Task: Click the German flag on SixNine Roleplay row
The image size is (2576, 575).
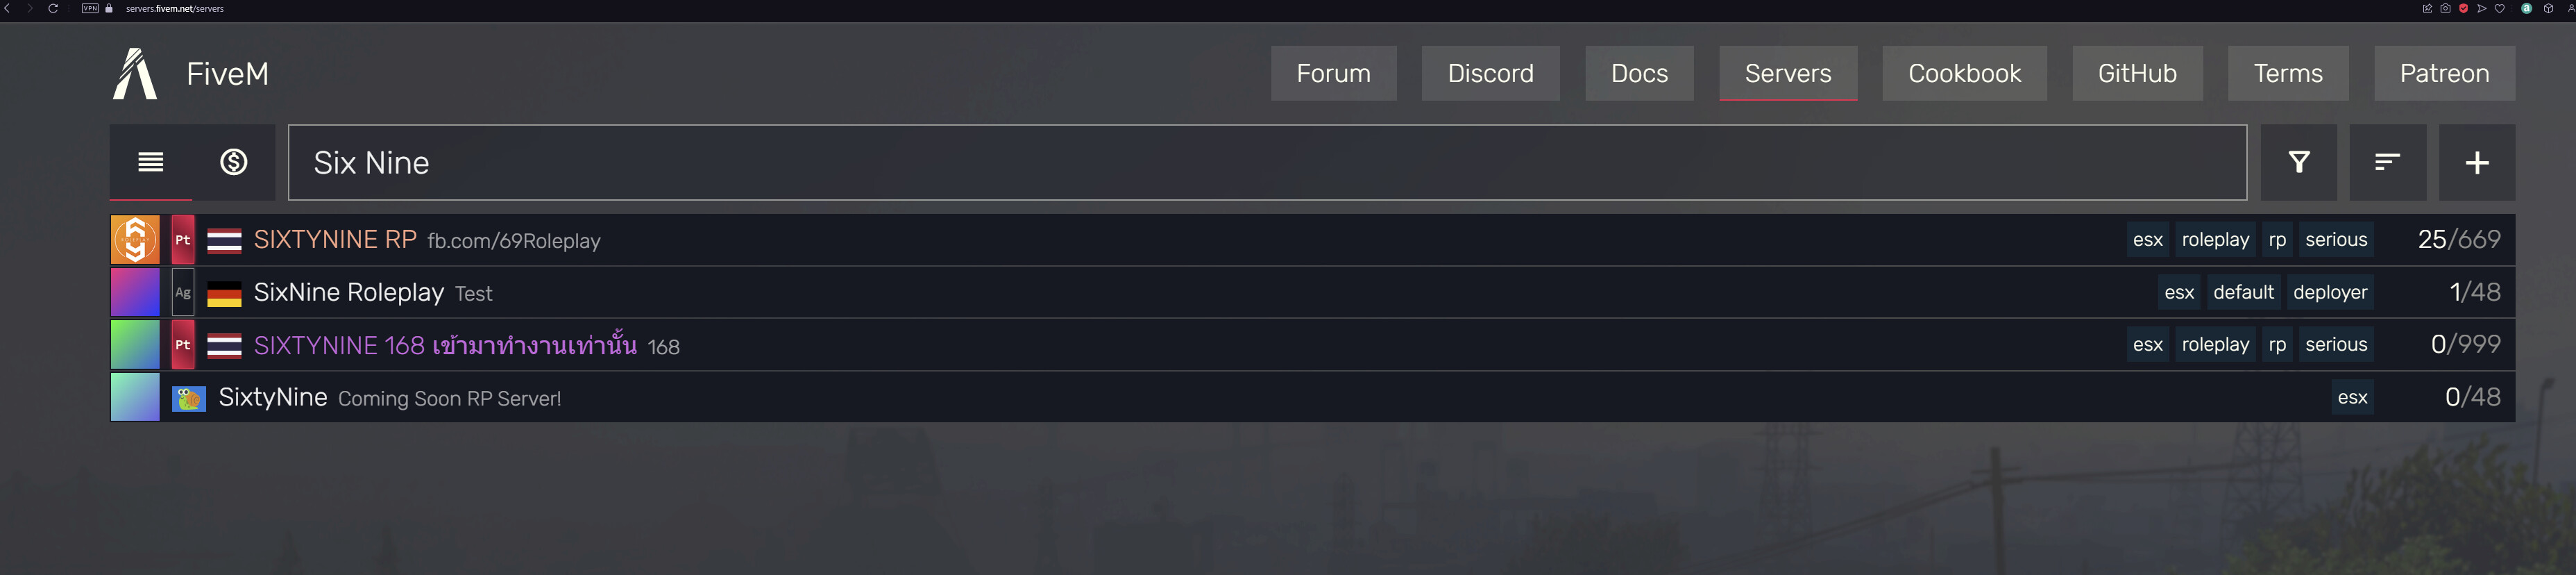Action: pyautogui.click(x=224, y=292)
